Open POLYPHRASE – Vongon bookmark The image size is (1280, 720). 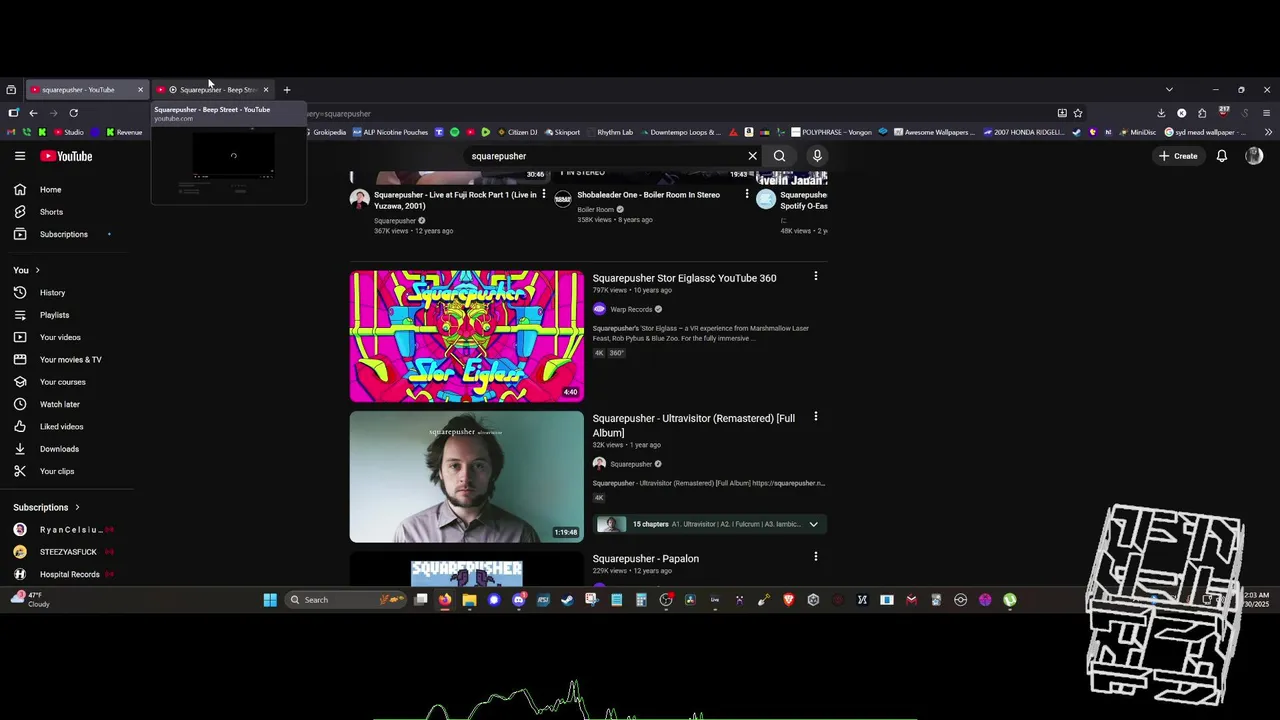831,132
